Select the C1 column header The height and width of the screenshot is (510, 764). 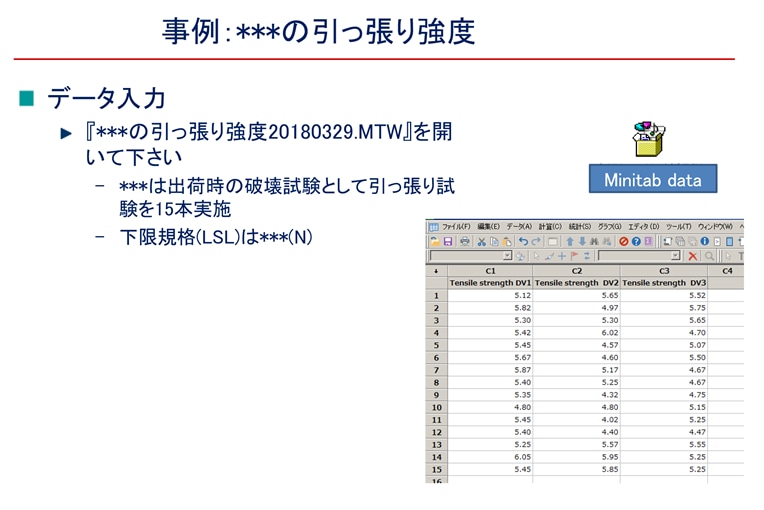click(490, 271)
